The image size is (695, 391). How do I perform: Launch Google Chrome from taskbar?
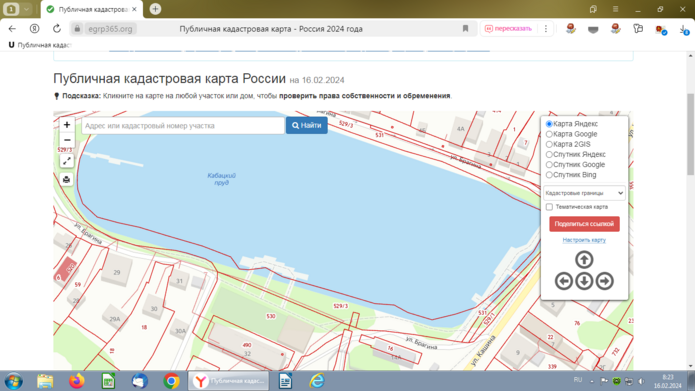171,381
